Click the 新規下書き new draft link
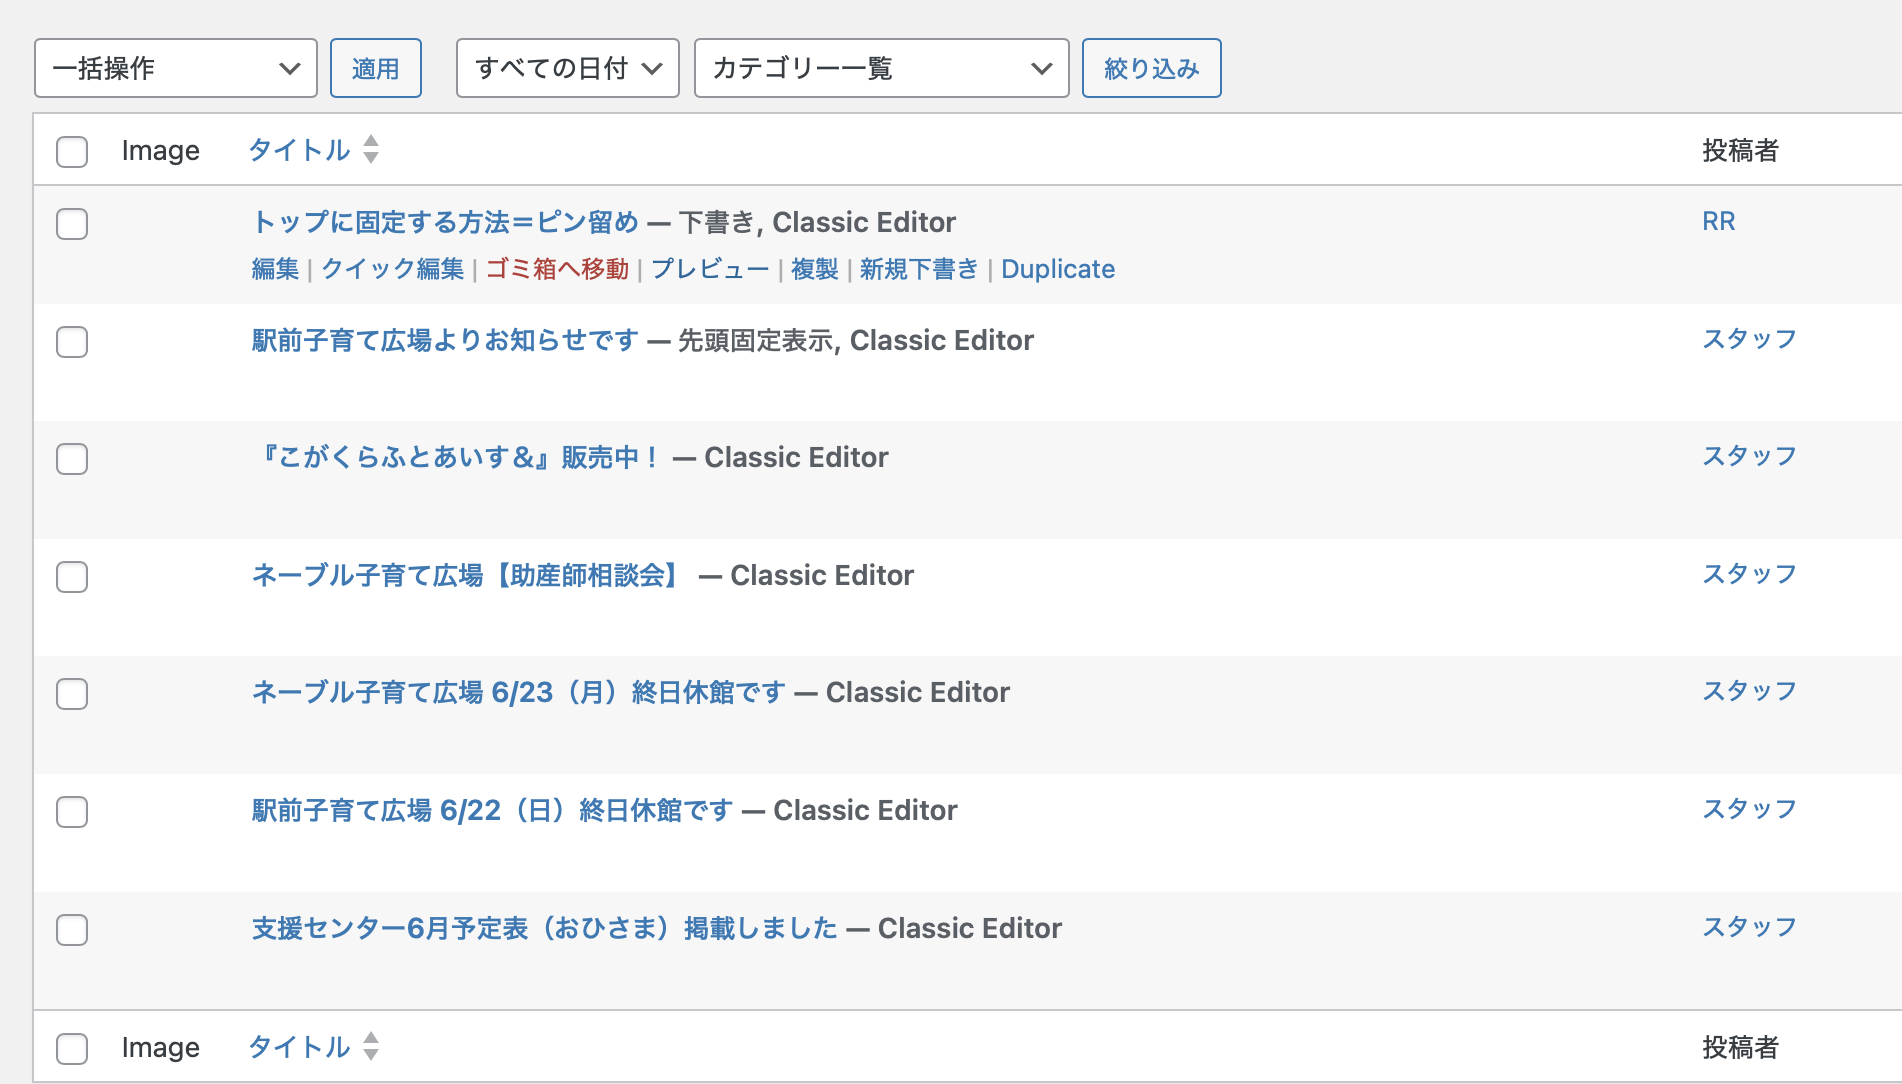Viewport: 1902px width, 1084px height. 918,269
